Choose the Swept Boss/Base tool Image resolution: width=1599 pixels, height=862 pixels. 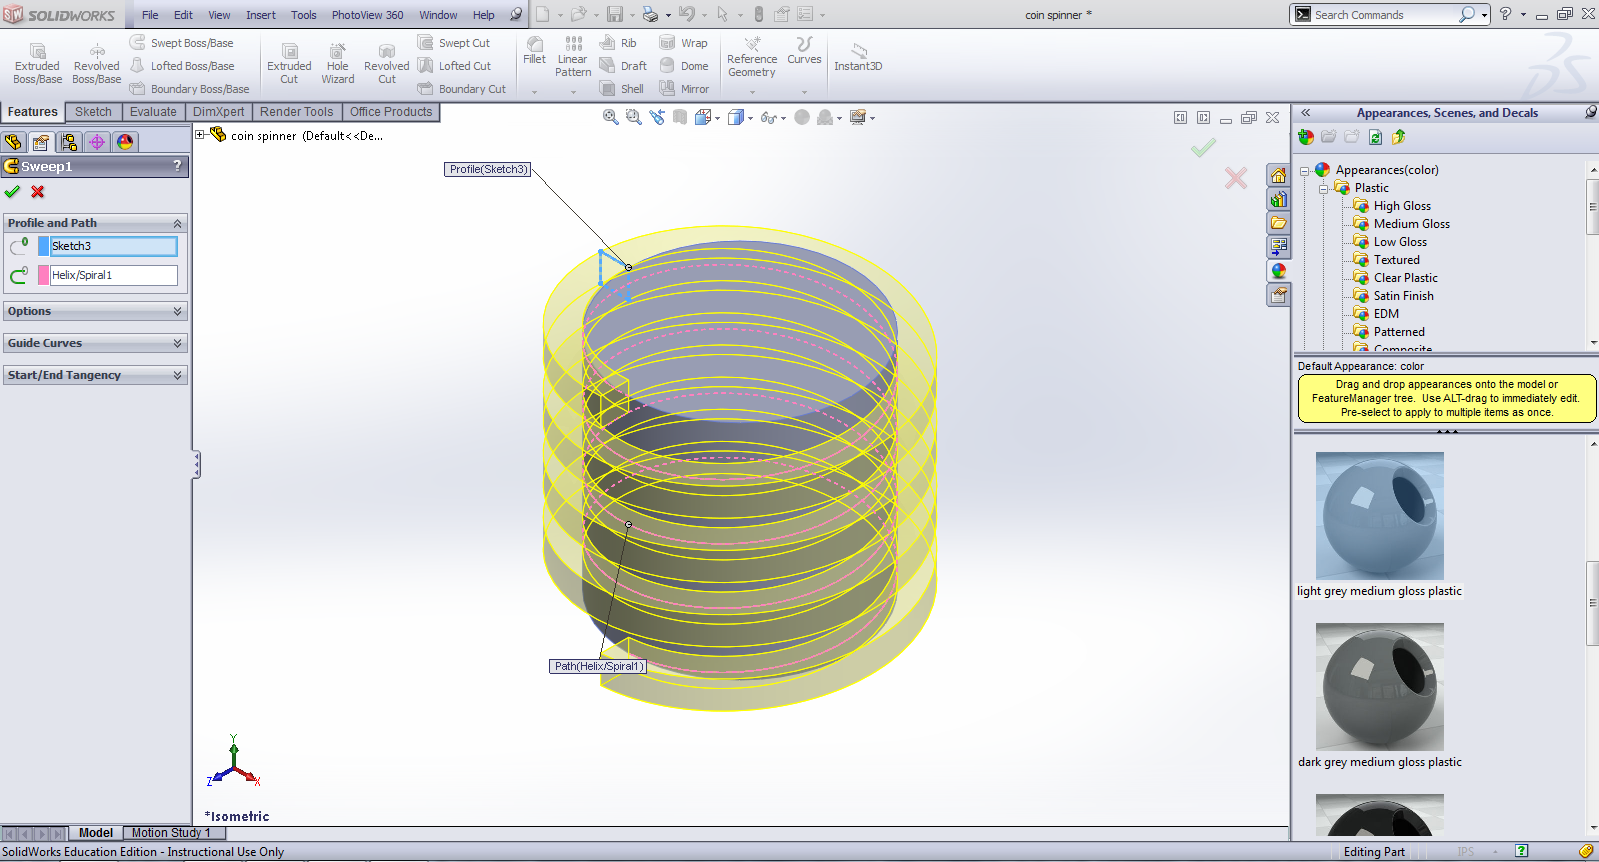pyautogui.click(x=182, y=43)
